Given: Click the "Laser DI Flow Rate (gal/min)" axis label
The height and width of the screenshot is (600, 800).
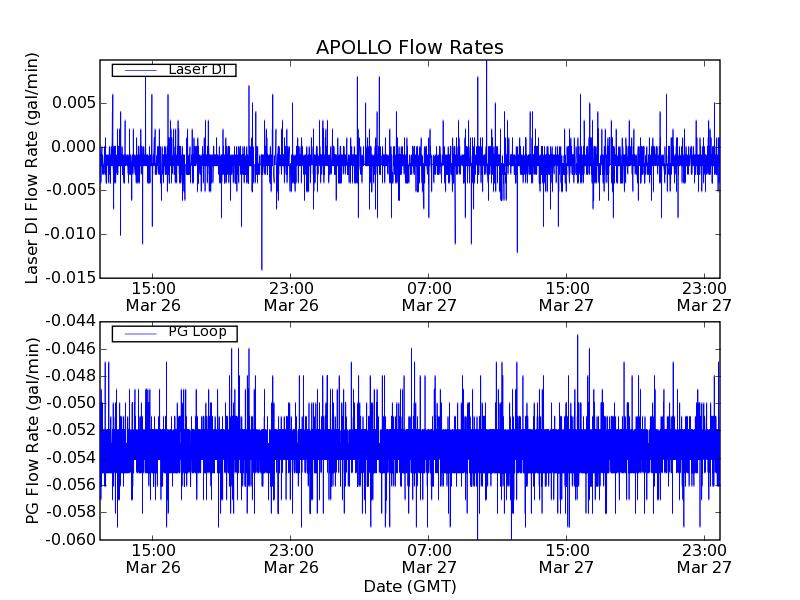Looking at the screenshot, I should pyautogui.click(x=33, y=168).
